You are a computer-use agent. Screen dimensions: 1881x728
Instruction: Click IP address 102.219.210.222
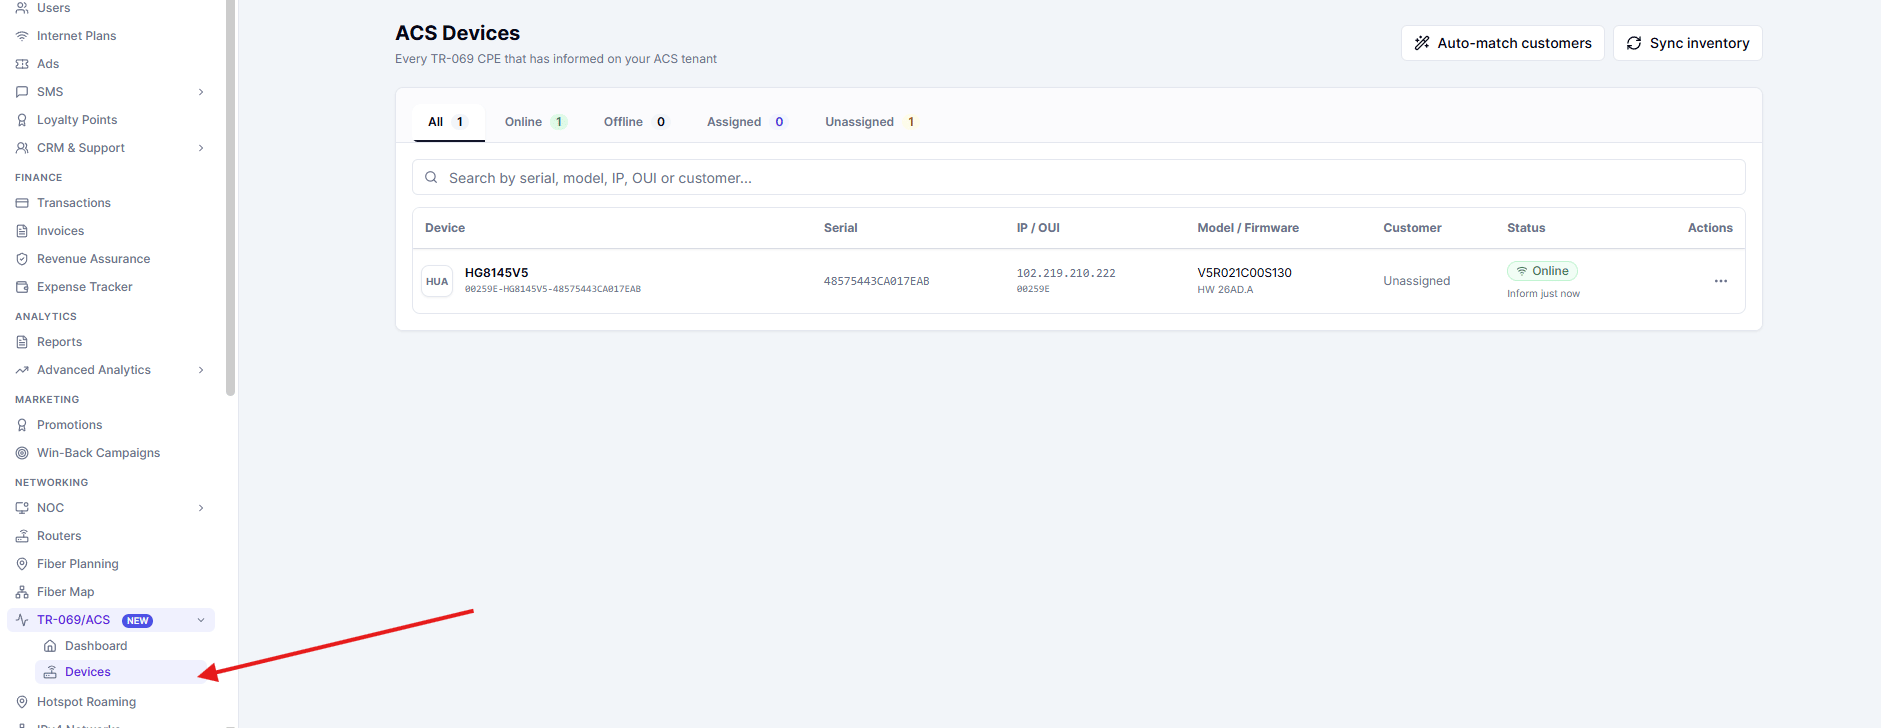1066,273
